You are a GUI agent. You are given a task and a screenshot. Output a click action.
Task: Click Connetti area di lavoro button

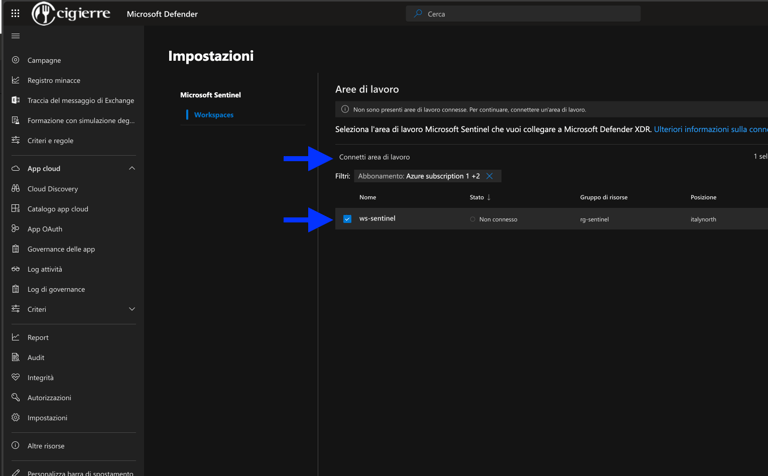coord(374,157)
